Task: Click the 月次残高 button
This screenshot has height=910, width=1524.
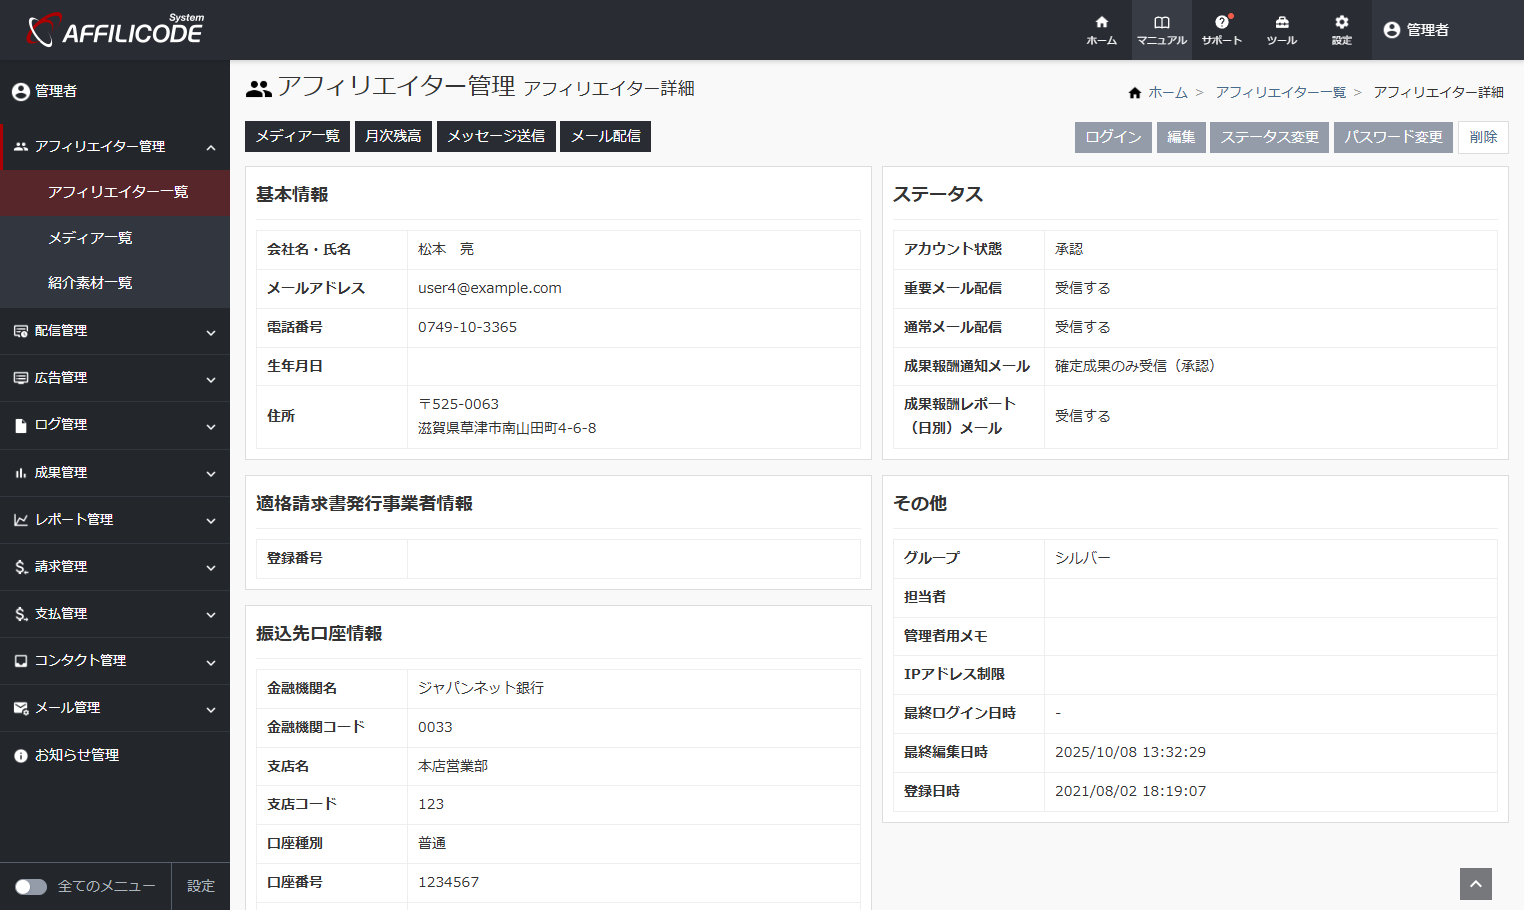Action: [393, 136]
